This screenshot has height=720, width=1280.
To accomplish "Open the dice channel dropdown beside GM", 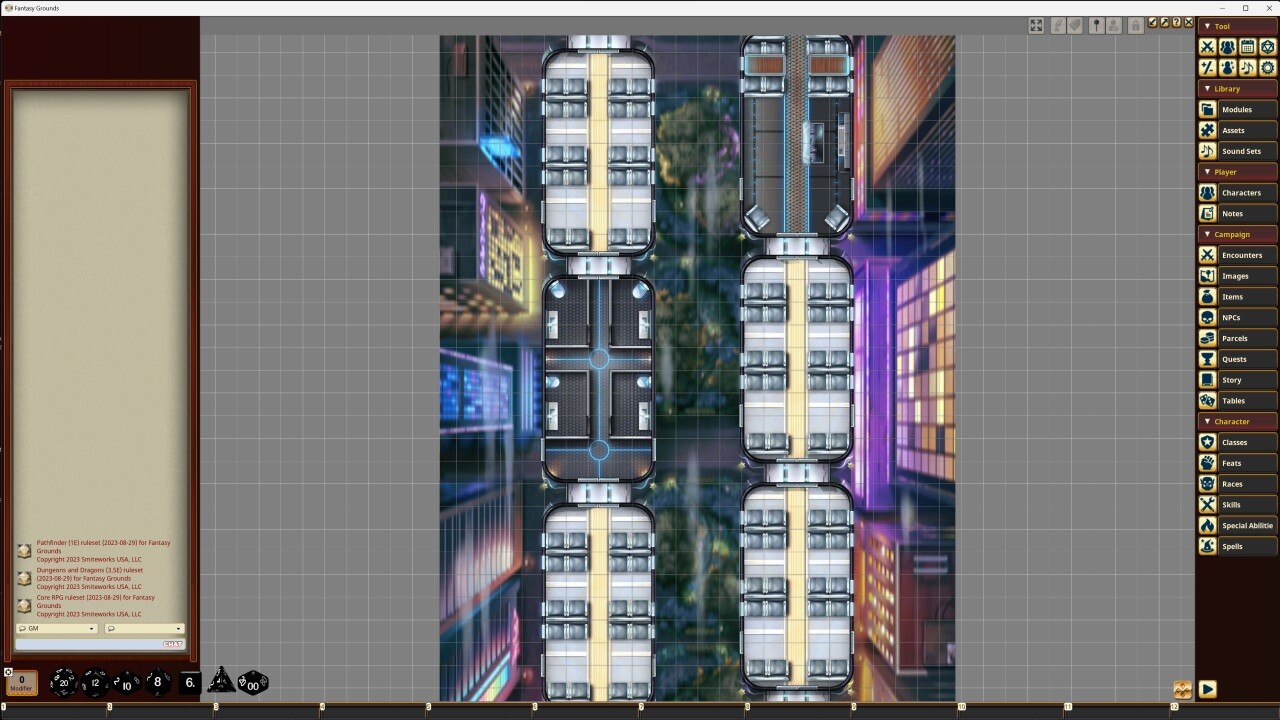I will click(143, 628).
